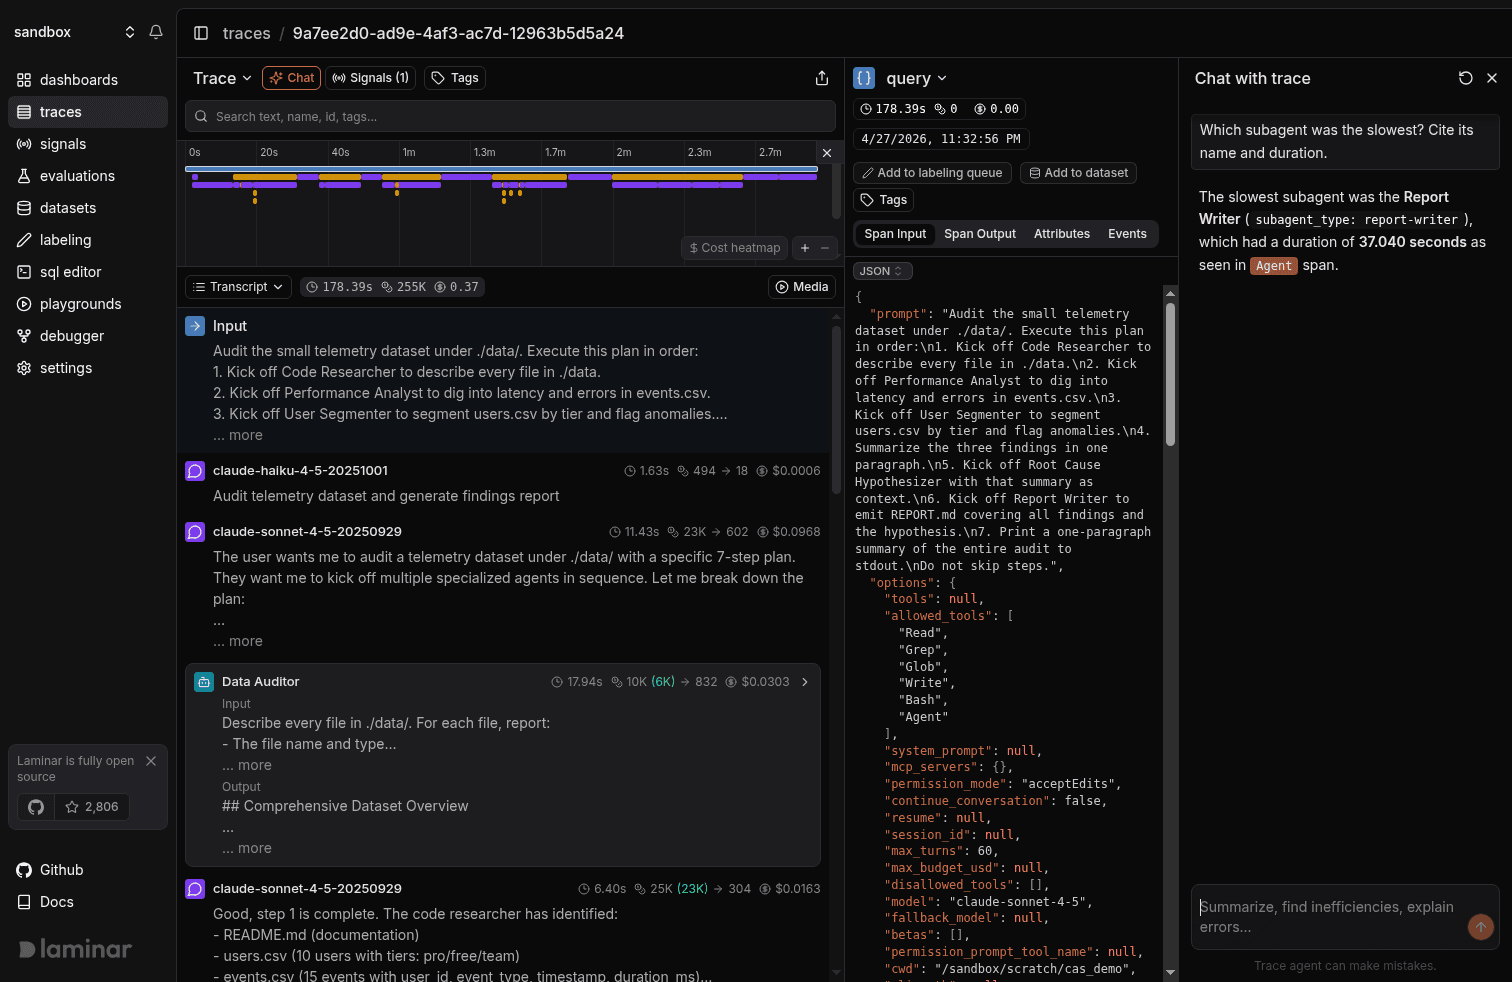Open settings page
This screenshot has width=1512, height=982.
point(88,368)
